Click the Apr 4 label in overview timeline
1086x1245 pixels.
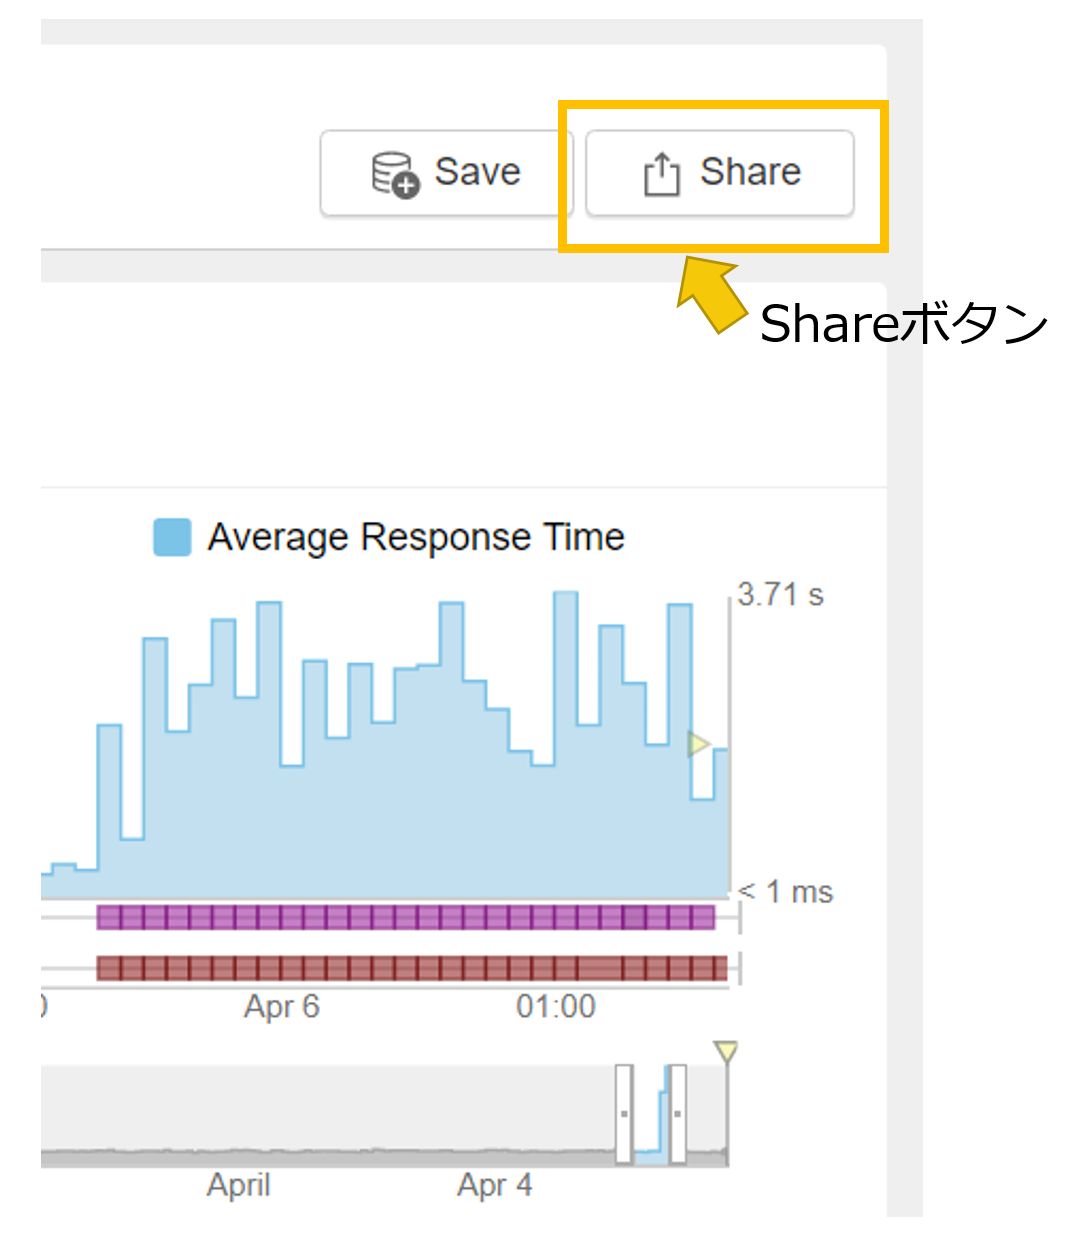tap(495, 1185)
